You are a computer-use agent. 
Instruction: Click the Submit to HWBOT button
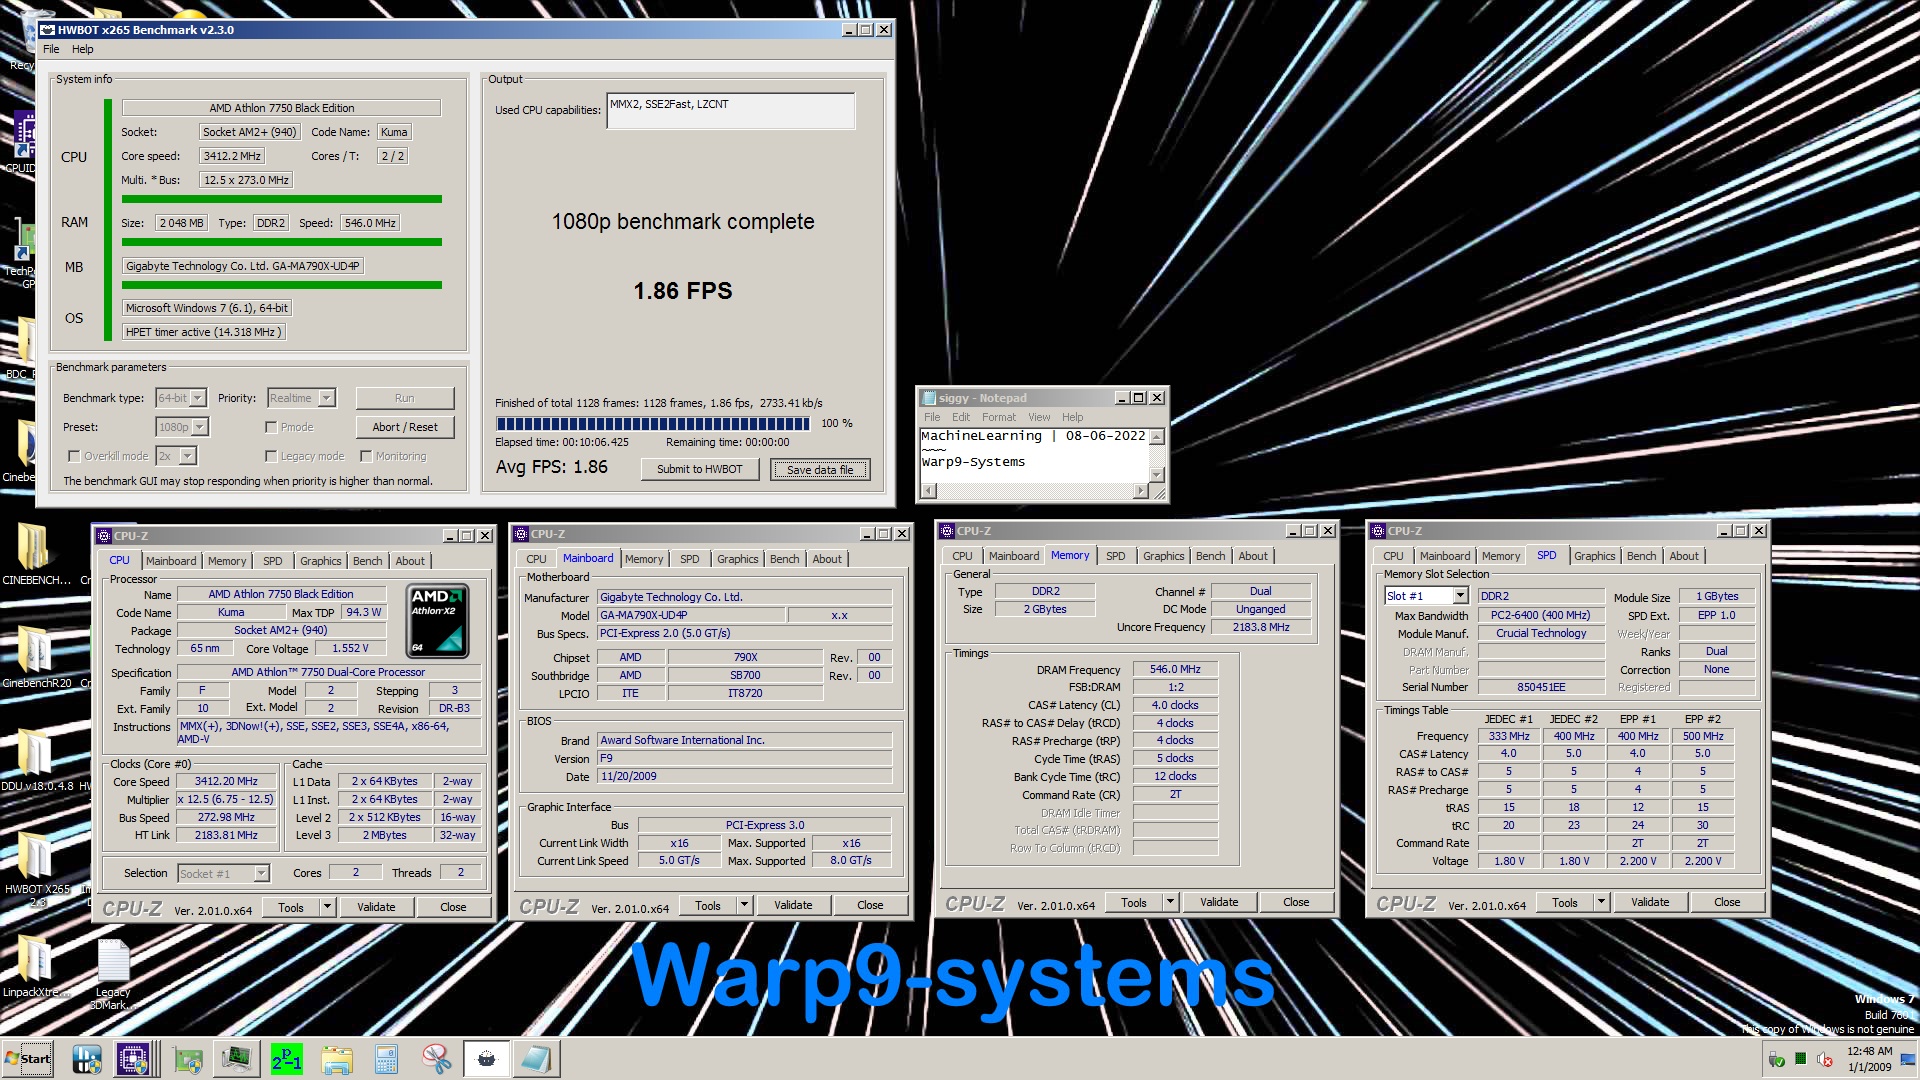(x=699, y=469)
